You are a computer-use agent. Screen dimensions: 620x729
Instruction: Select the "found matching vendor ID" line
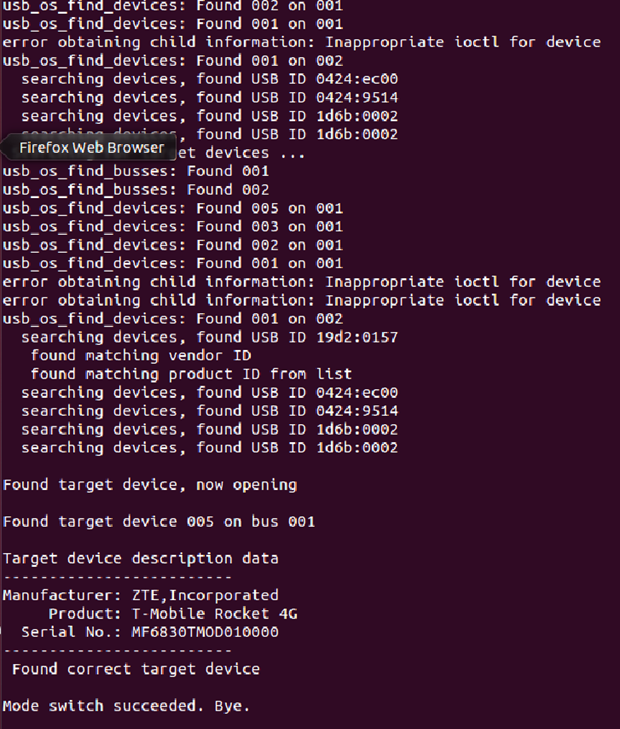pos(140,355)
